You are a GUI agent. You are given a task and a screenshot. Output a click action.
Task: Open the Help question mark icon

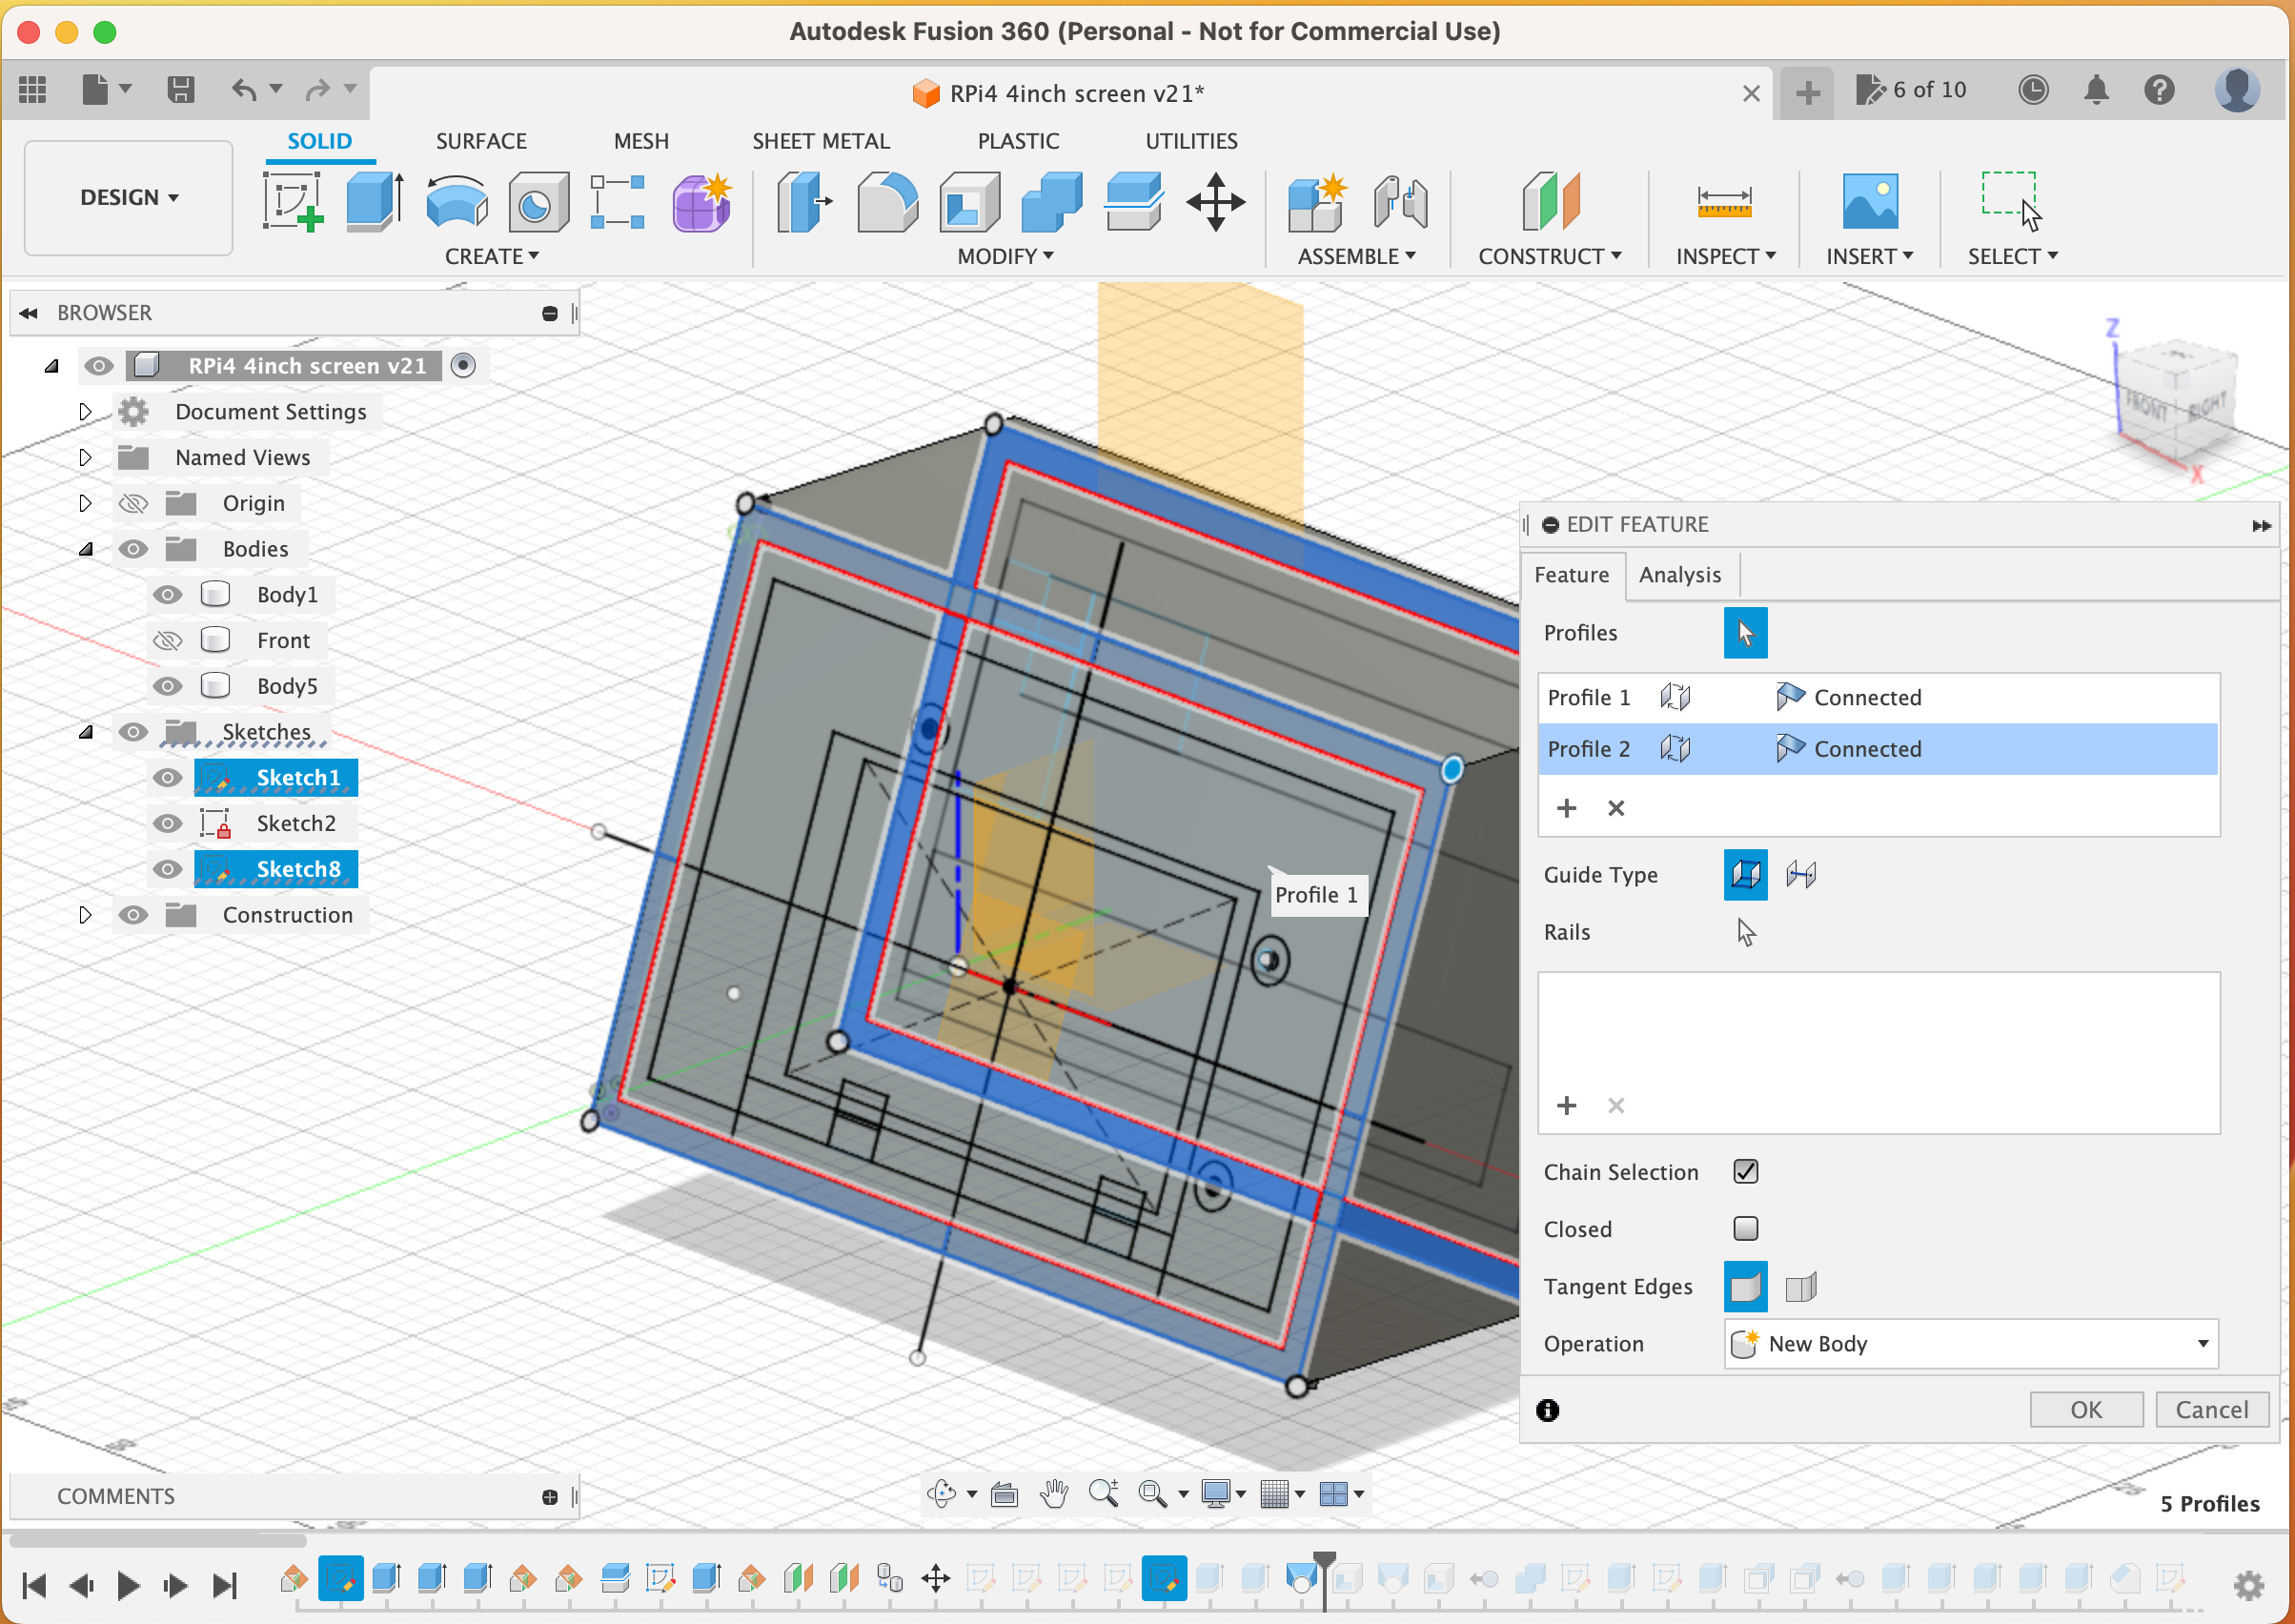point(2160,90)
